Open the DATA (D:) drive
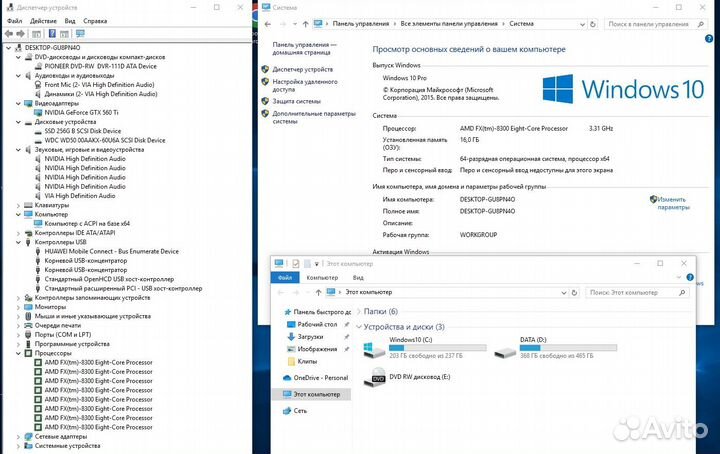The width and height of the screenshot is (720, 454). [x=555, y=348]
